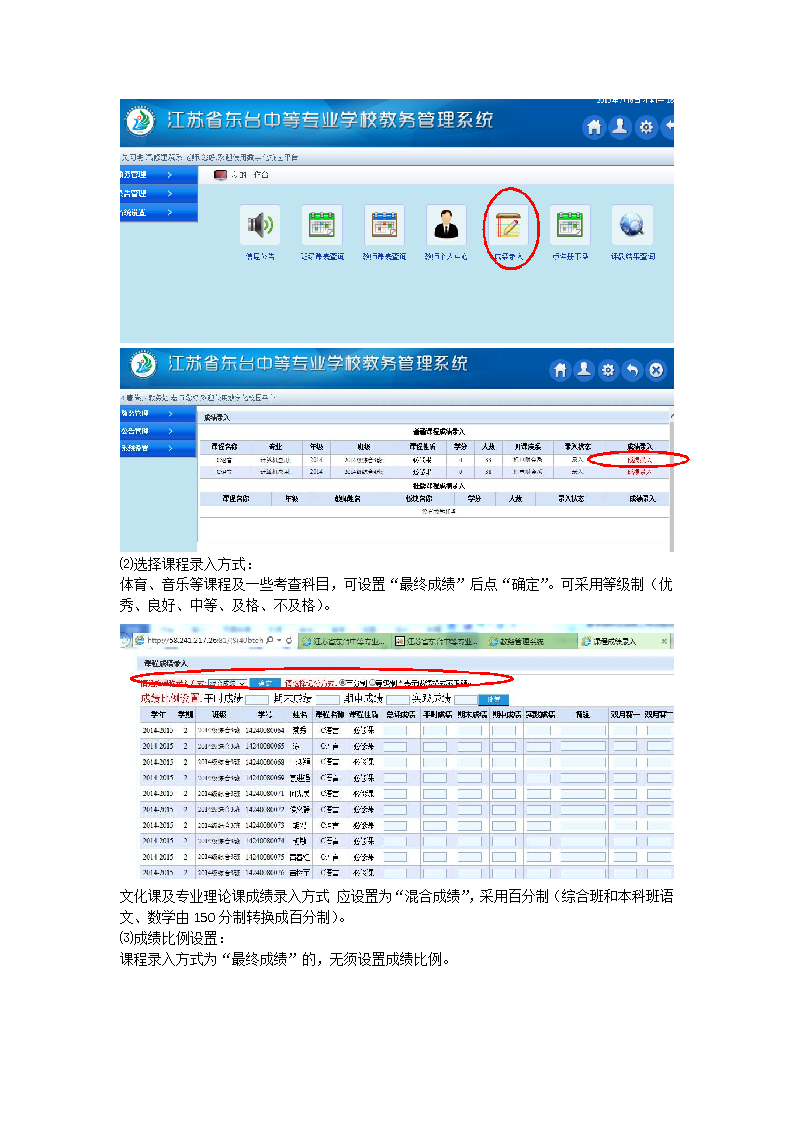Expand 公告管理 in the grade list page sidebar

[x=157, y=431]
